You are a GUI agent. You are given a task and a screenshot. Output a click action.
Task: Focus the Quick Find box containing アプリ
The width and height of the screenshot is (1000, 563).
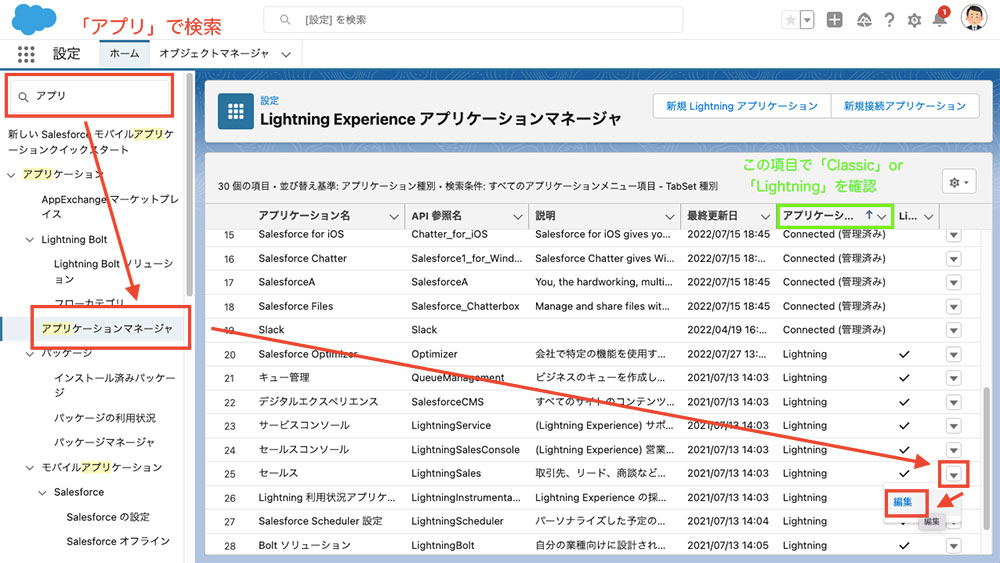[x=89, y=96]
